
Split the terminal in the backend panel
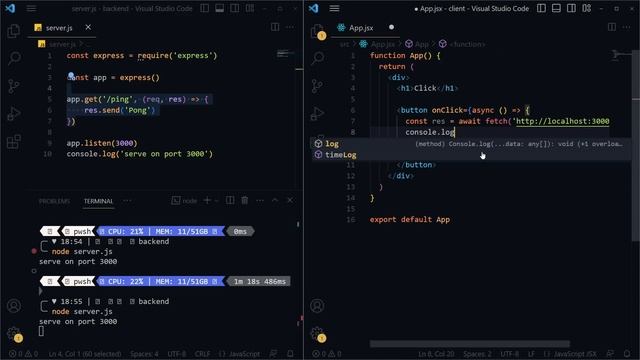pos(230,200)
